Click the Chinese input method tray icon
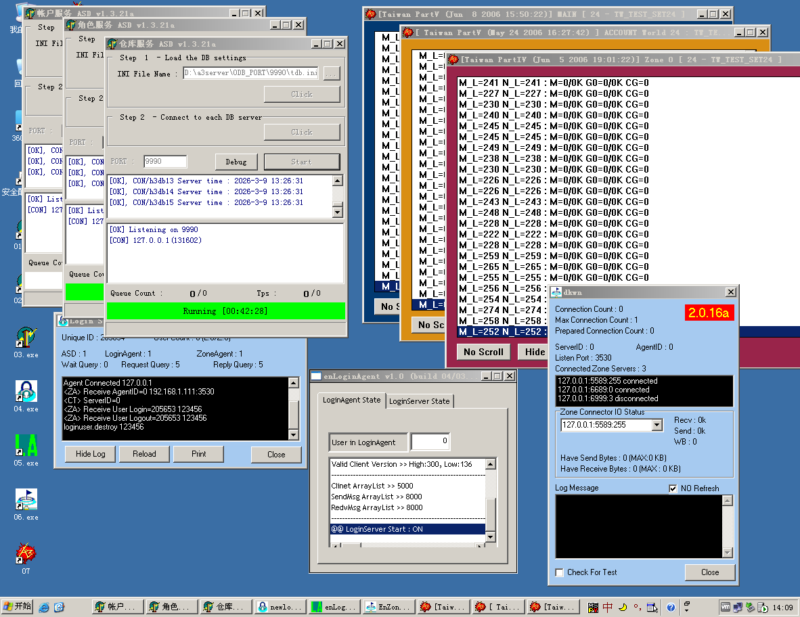The image size is (800, 617). pos(607,607)
